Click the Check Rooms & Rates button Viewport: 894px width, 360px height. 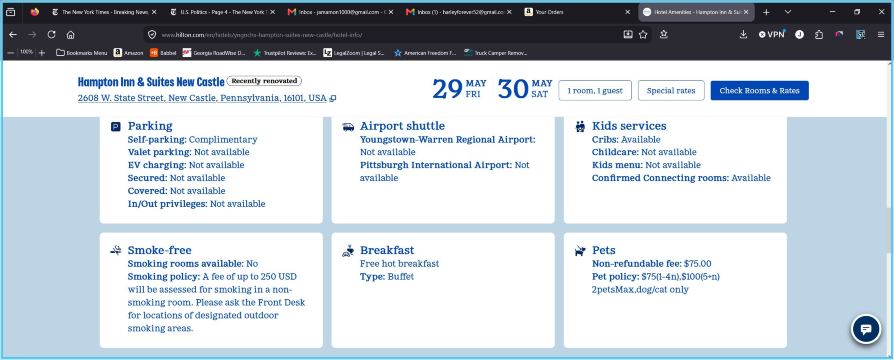[x=759, y=91]
